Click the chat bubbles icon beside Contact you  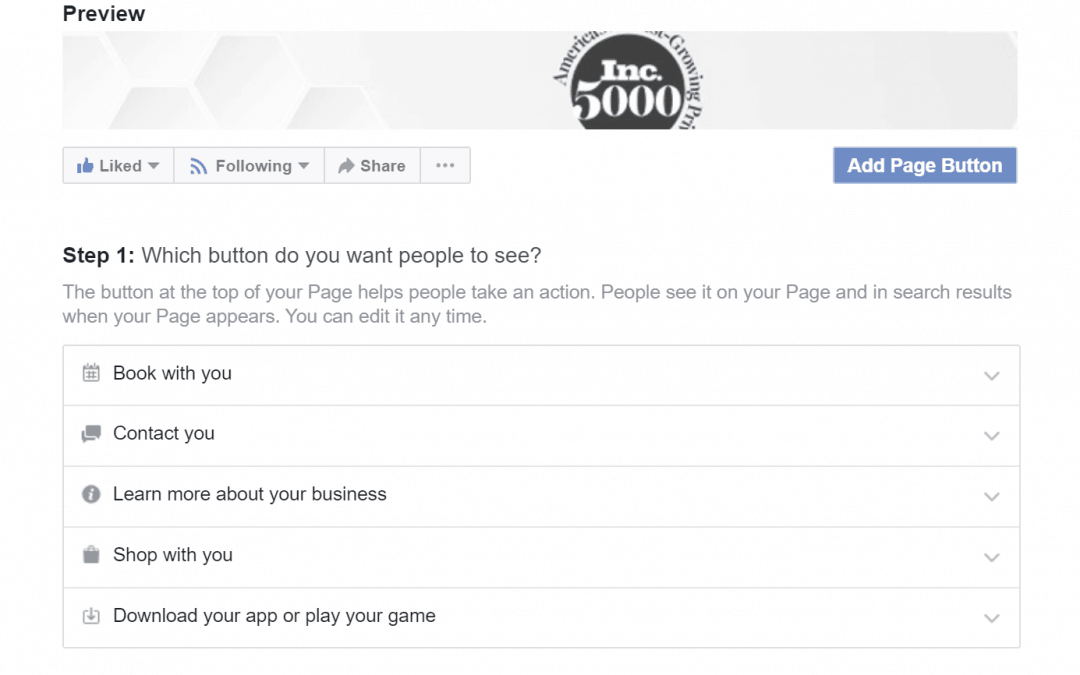click(x=91, y=434)
